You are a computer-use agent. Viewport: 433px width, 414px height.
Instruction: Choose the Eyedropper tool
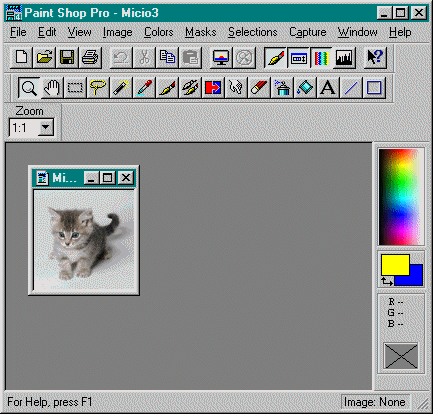[x=144, y=88]
